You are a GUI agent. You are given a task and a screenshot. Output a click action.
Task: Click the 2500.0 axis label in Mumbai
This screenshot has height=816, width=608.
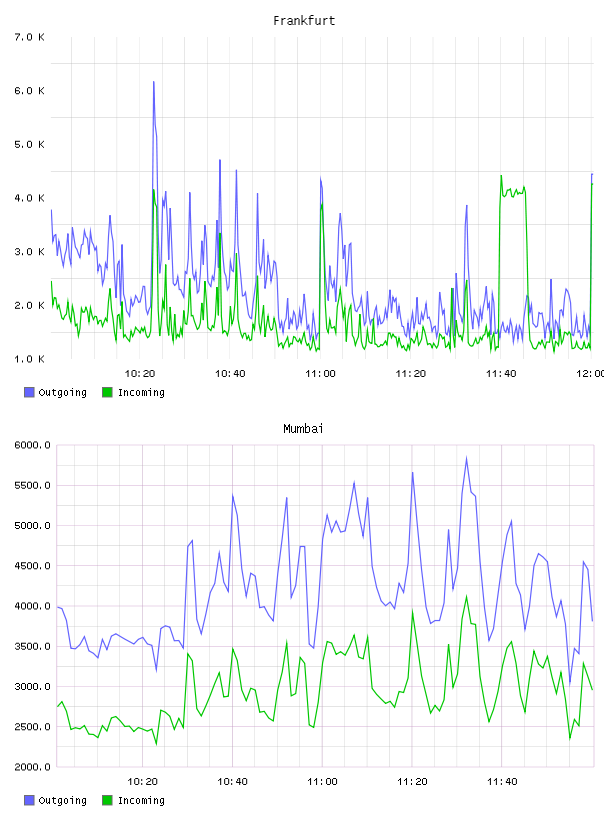tap(33, 726)
